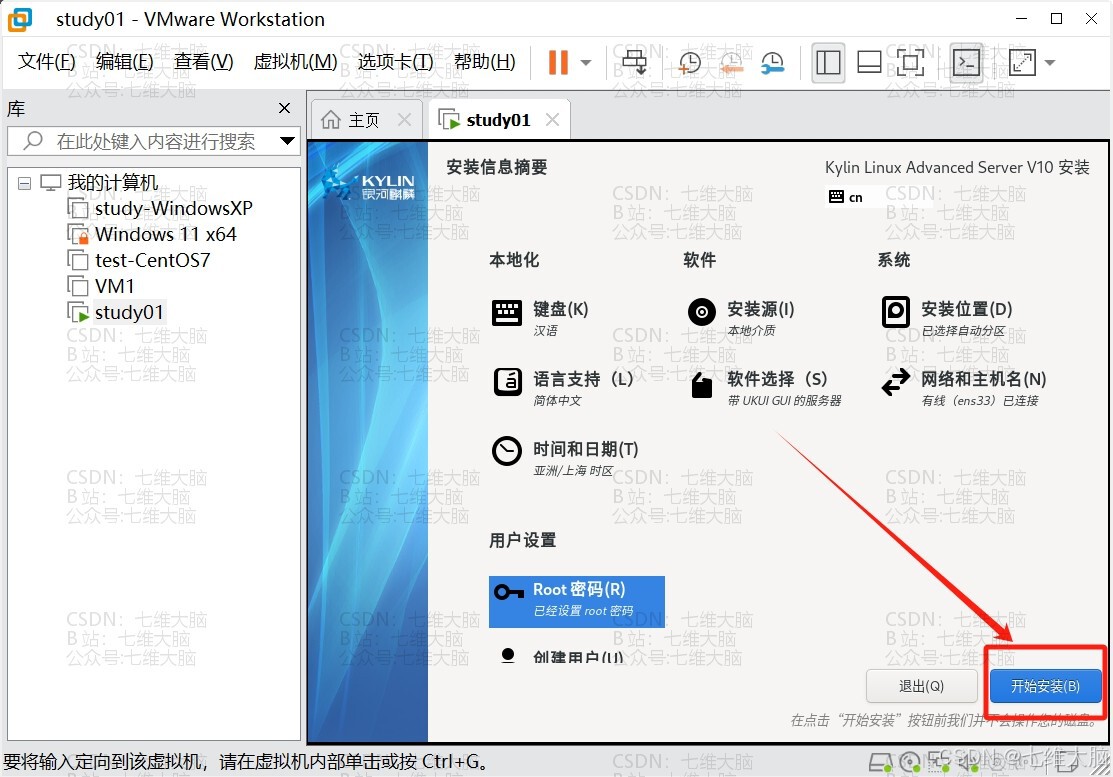Click the network adapter status bar icon

[939, 763]
